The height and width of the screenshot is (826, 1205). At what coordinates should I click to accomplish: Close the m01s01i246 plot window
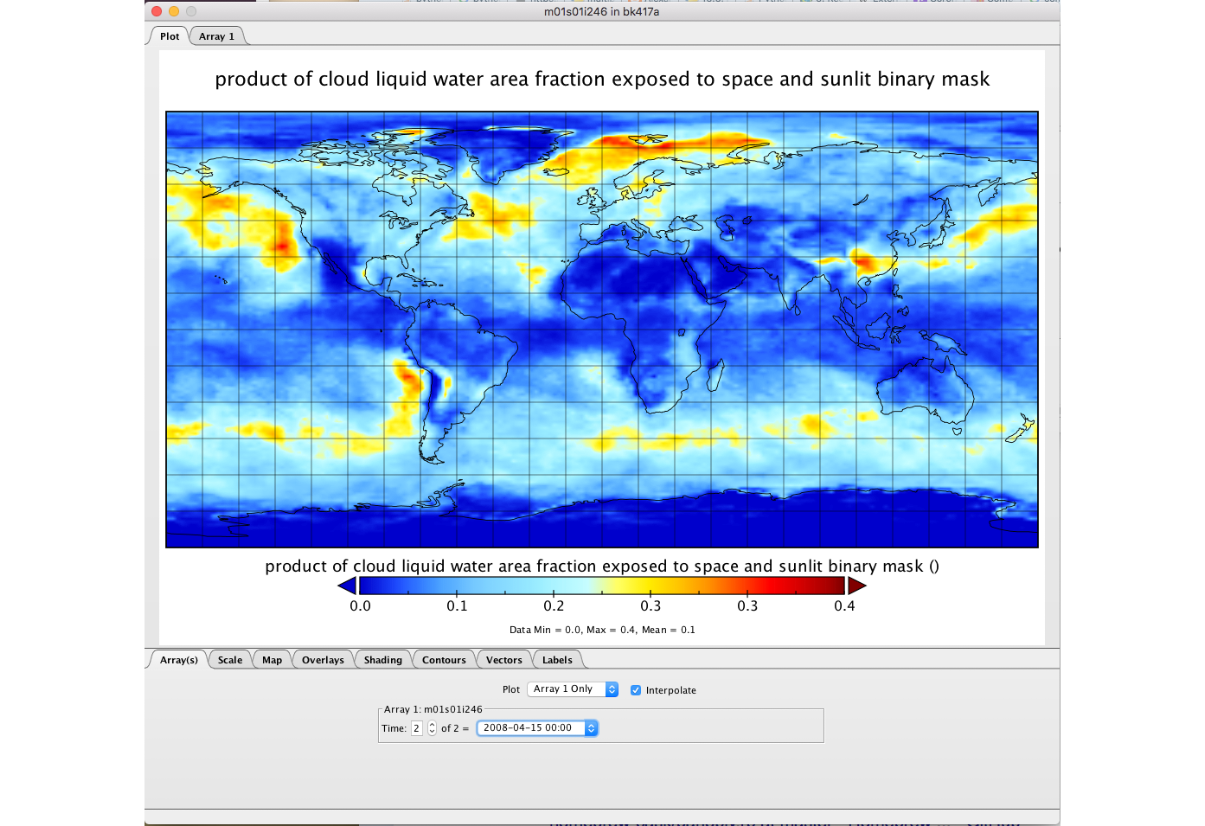tap(156, 10)
